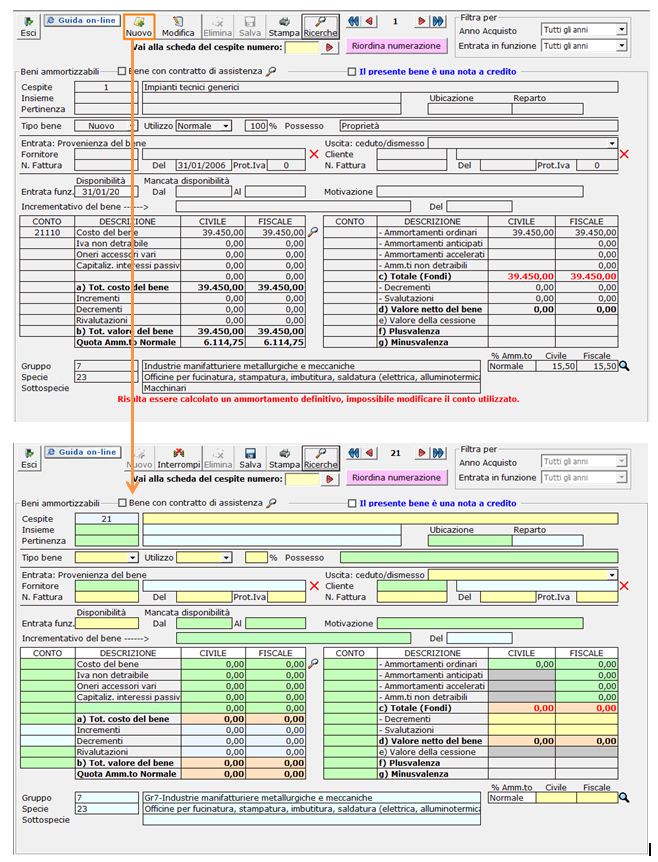Click cespite numero input in cespite 1 window

[x=302, y=48]
